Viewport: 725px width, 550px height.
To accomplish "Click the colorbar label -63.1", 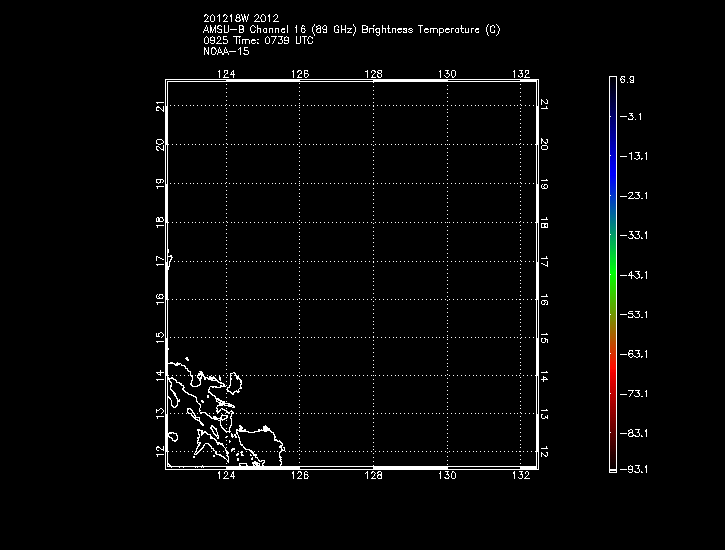I will coord(633,354).
